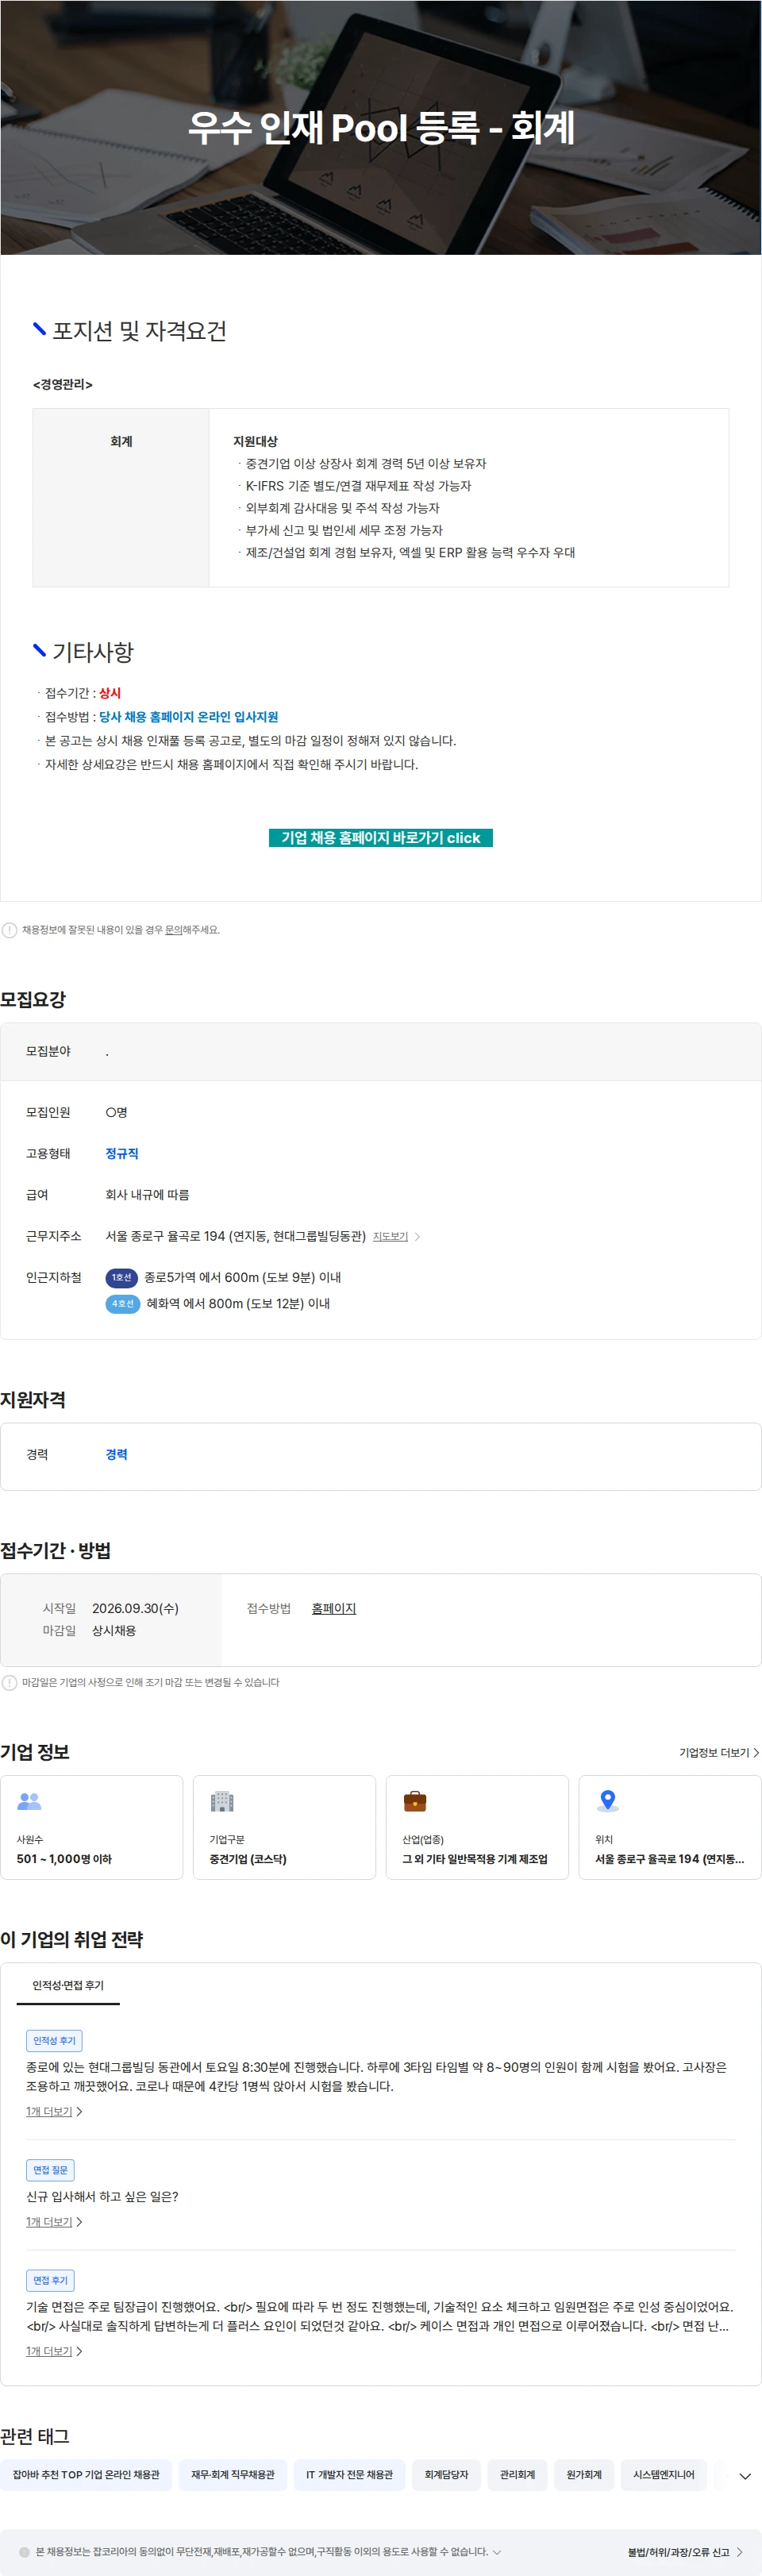Expand the copyright notice chevron at bottom
This screenshot has height=2576, width=762.
(x=497, y=2552)
